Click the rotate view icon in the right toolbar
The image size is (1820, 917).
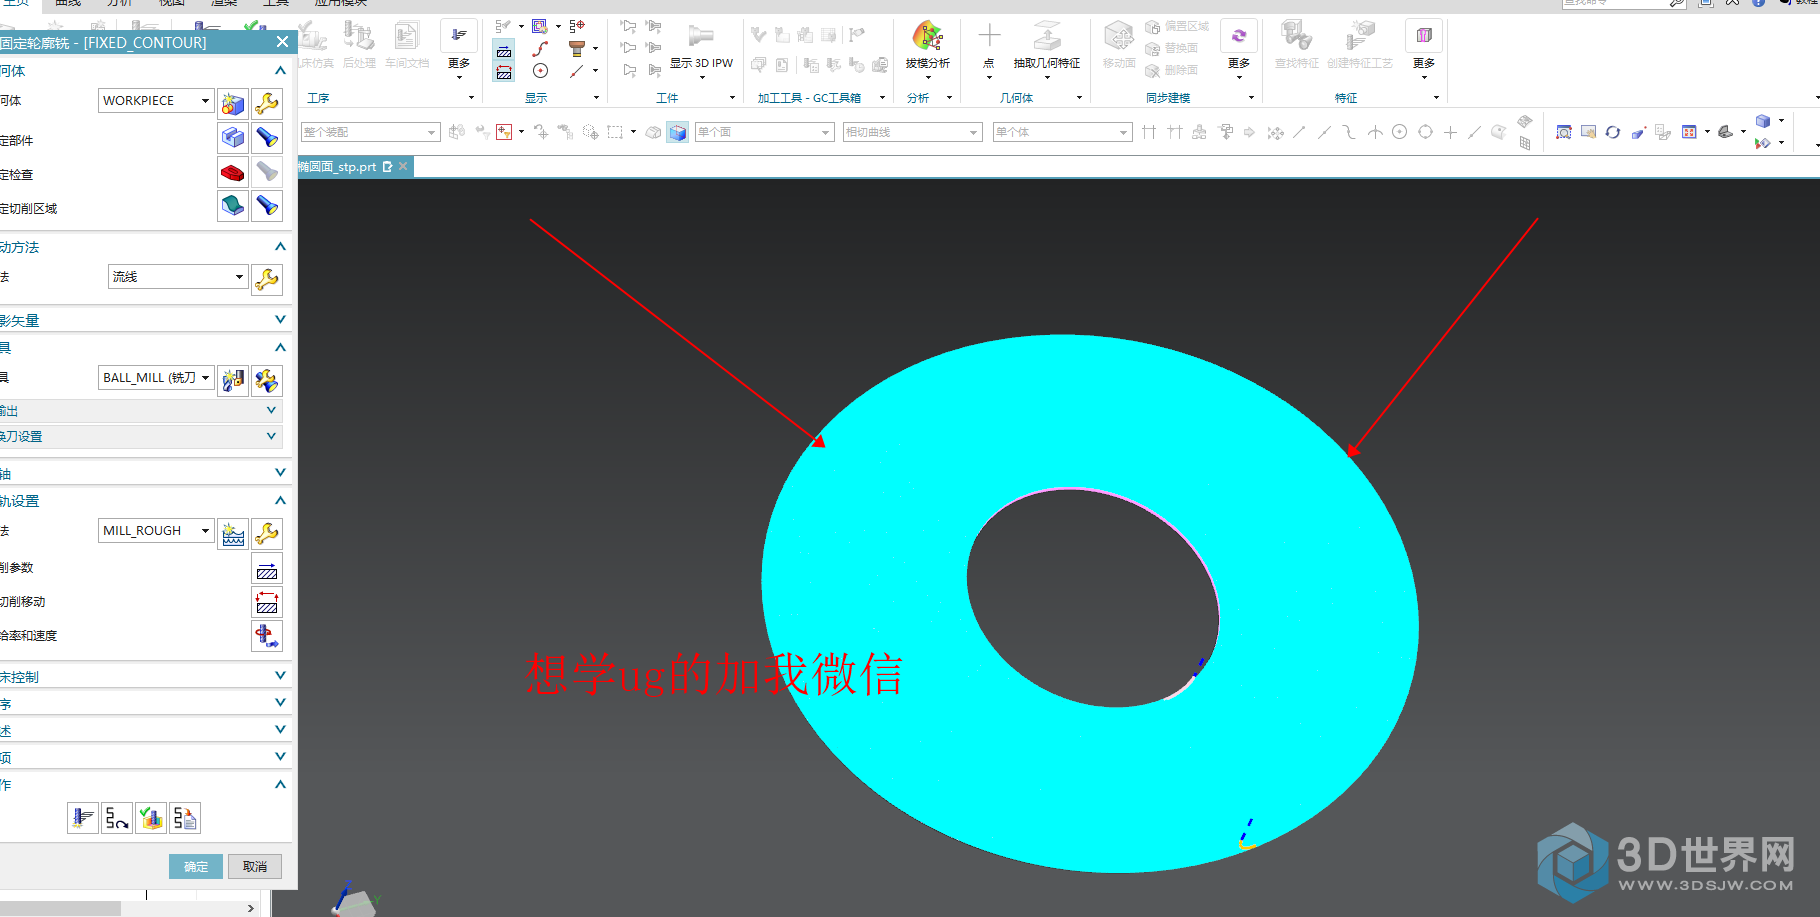click(x=1613, y=132)
